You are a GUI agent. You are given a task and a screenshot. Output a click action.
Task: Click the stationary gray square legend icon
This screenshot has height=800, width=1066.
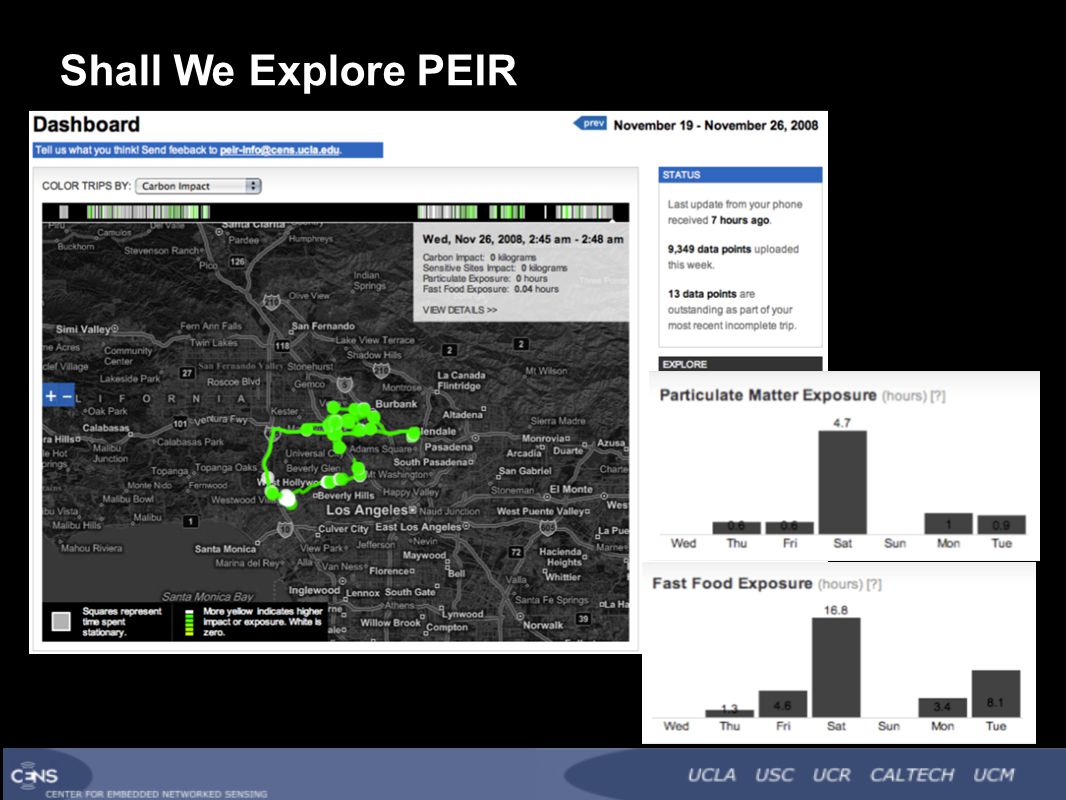(x=61, y=621)
